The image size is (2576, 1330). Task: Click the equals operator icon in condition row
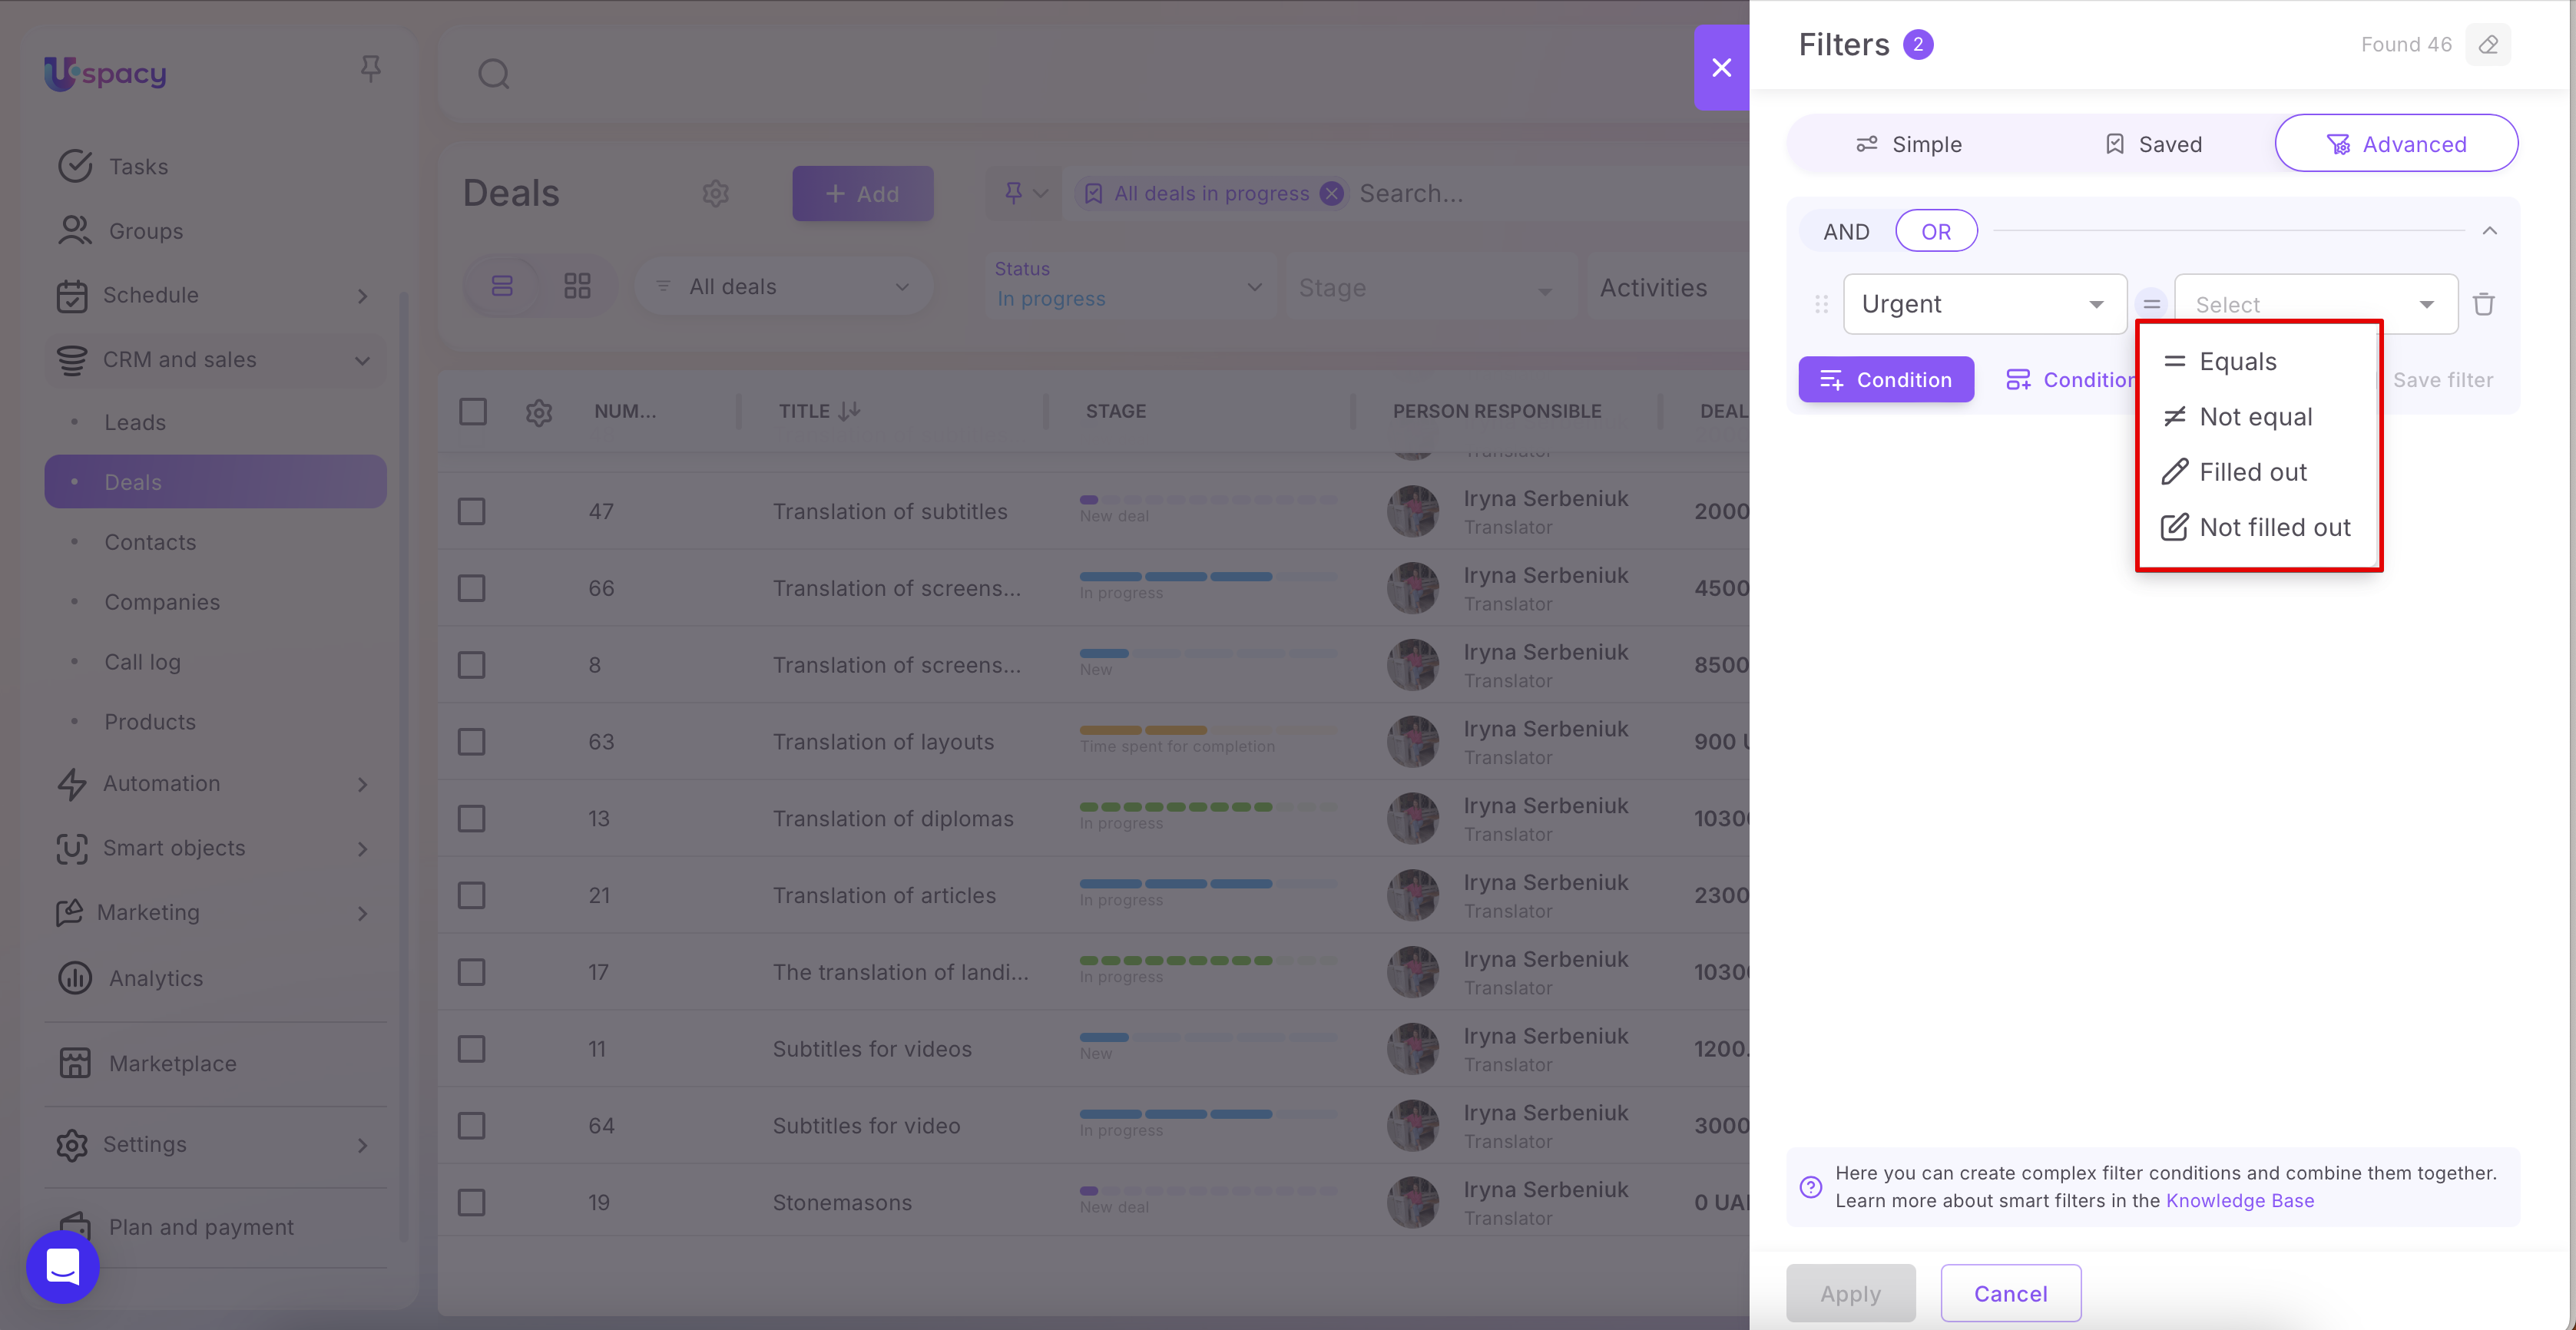point(2151,304)
